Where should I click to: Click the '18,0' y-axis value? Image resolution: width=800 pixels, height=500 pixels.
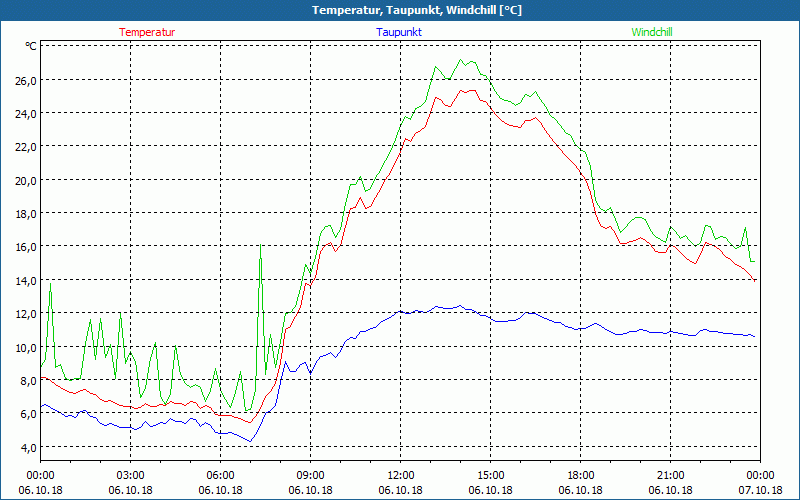26,214
